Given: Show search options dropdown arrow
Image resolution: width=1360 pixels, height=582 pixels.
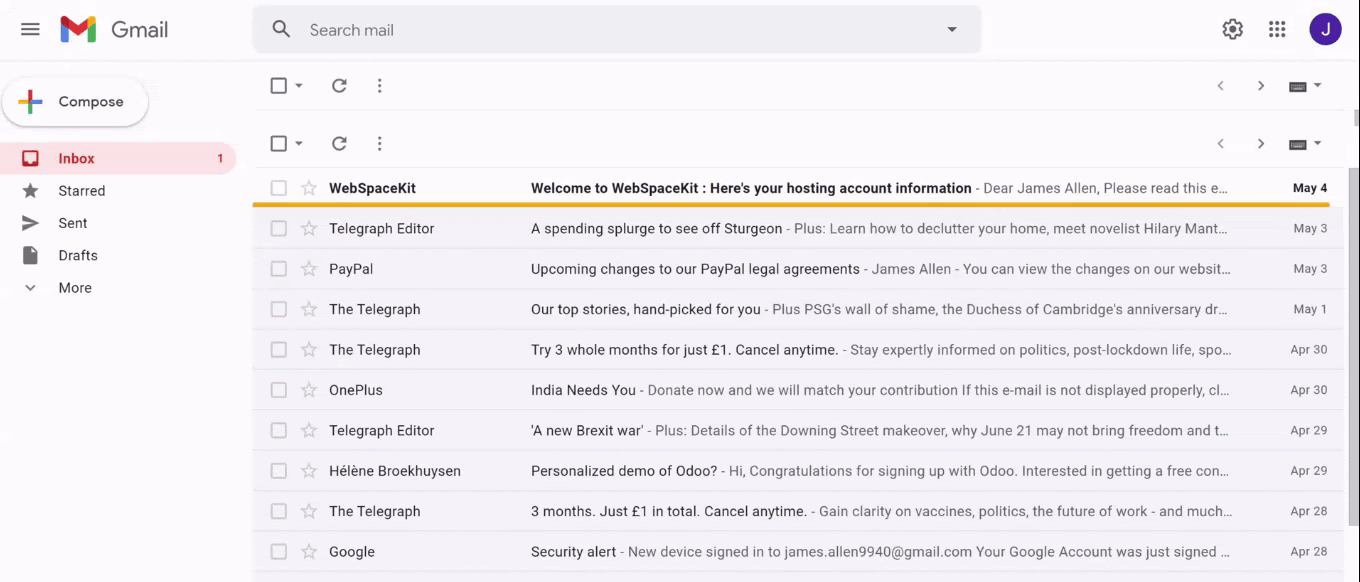Looking at the screenshot, I should tap(952, 30).
